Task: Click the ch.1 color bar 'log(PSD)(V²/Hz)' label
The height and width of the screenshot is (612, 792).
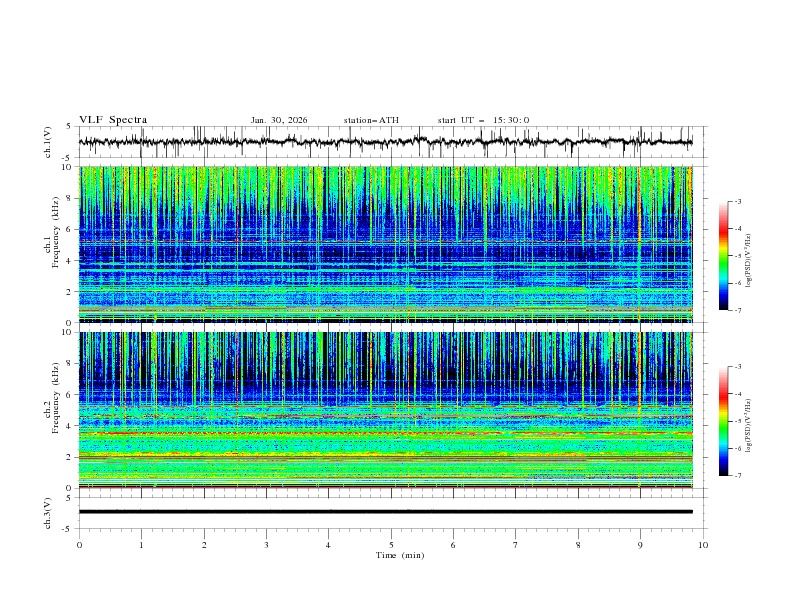Action: (x=749, y=261)
